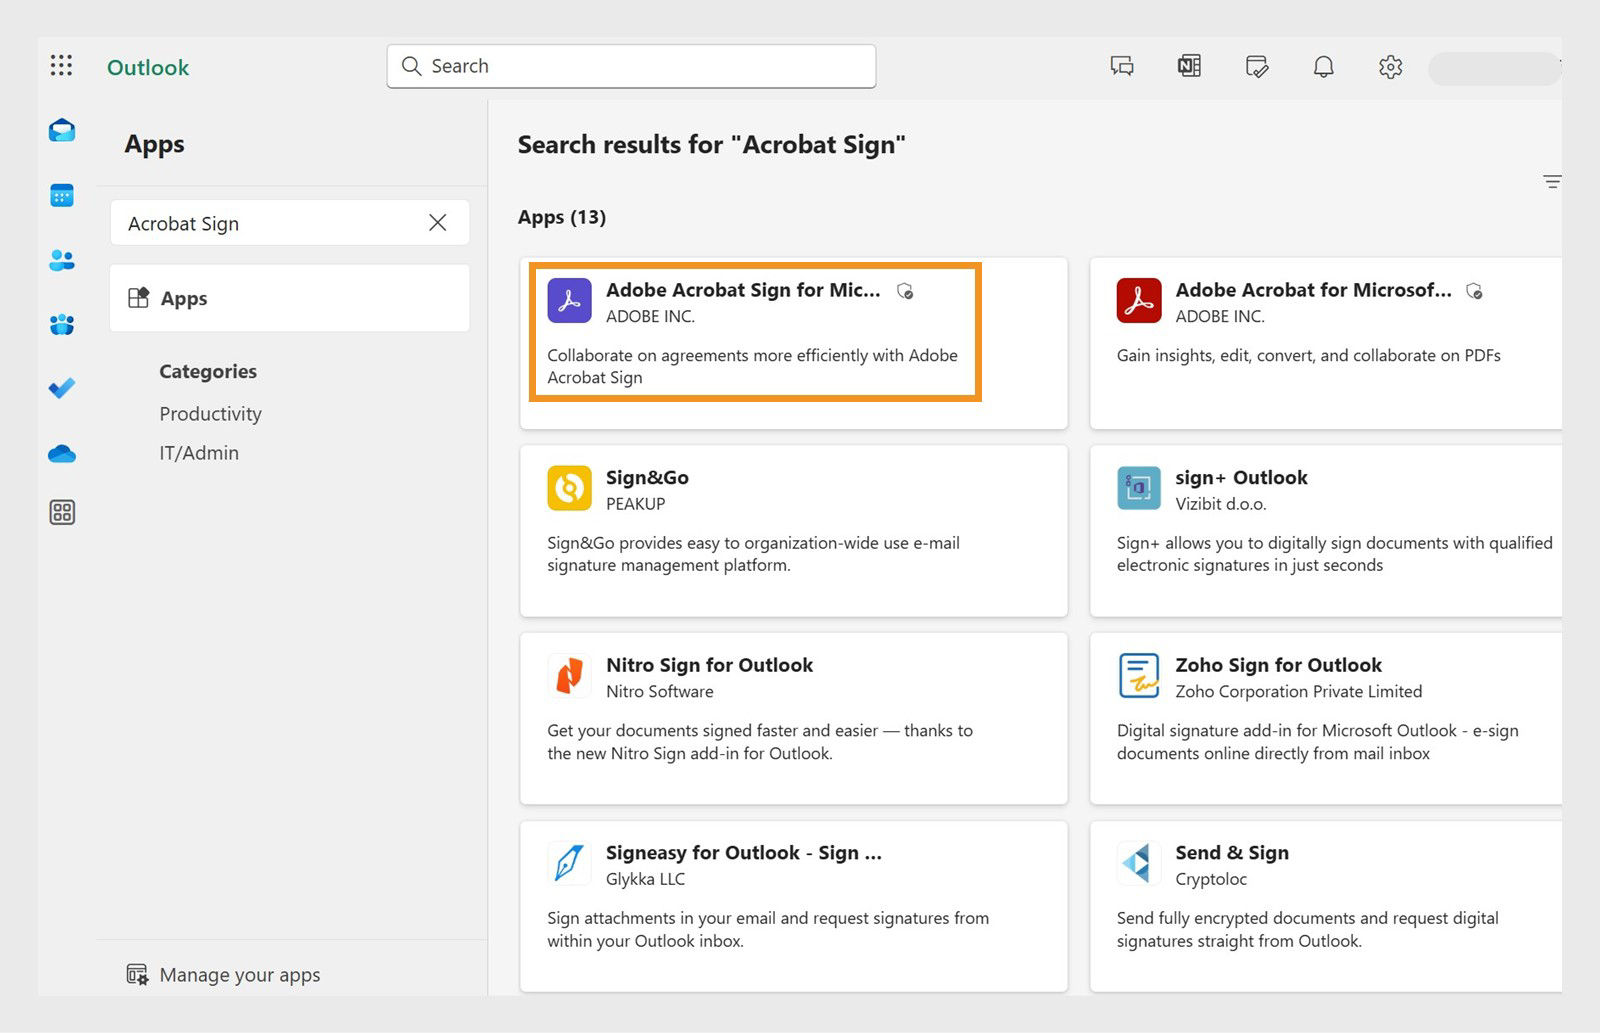Click publisher name 'Nitro Software'
1600x1033 pixels.
[660, 692]
